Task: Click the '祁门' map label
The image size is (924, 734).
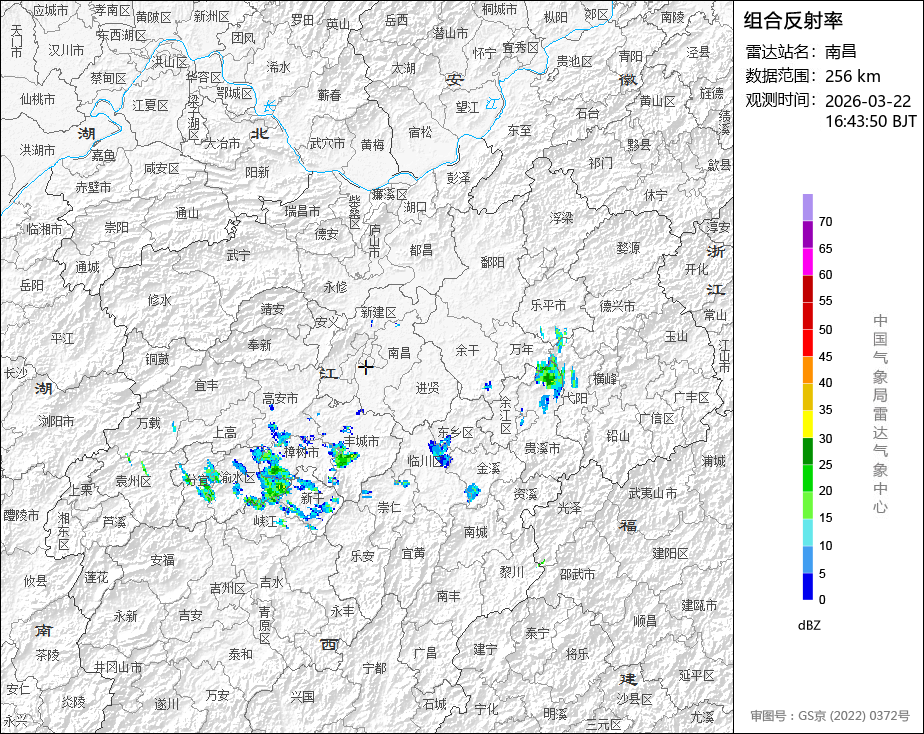Action: (x=600, y=163)
